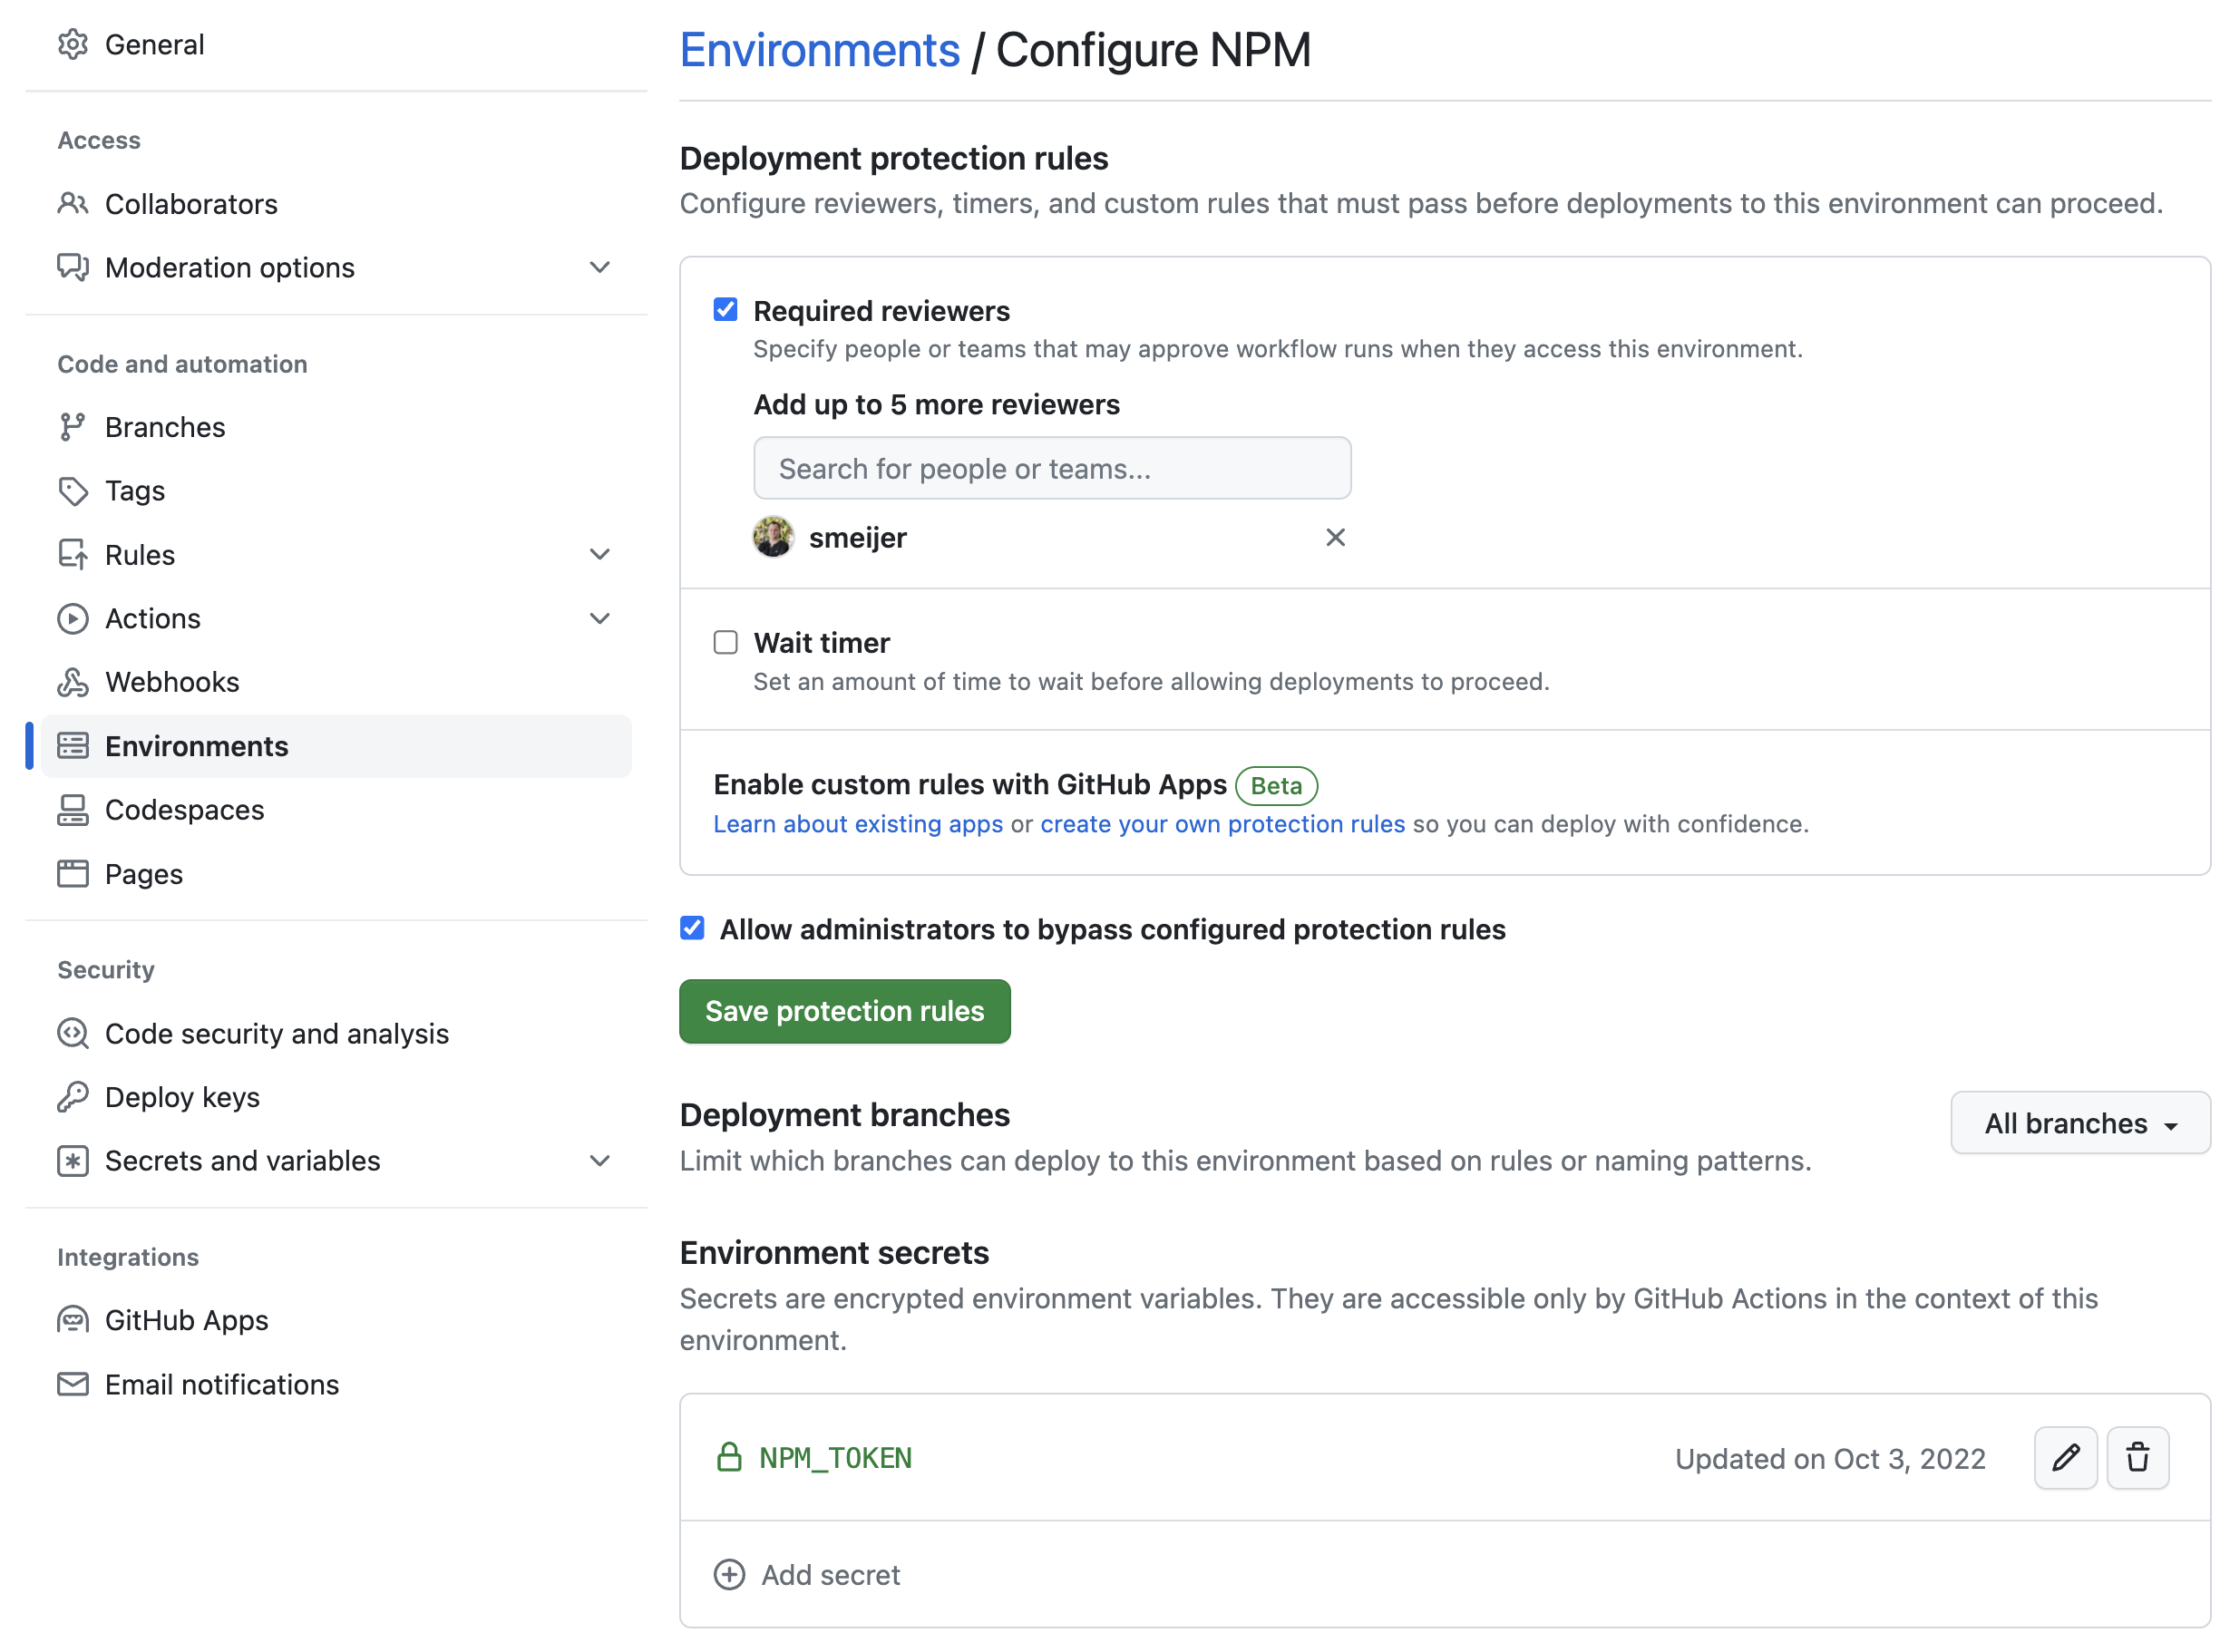The width and height of the screenshot is (2220, 1652).
Task: Select the Pages icon
Action: (x=73, y=873)
